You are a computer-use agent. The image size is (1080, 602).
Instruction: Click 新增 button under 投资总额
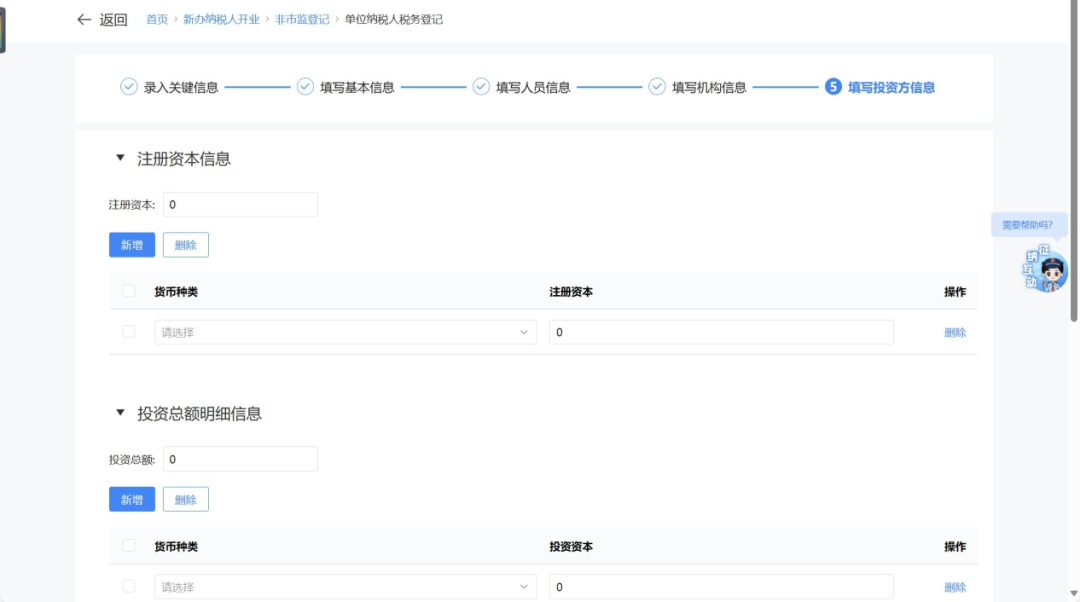tap(132, 500)
